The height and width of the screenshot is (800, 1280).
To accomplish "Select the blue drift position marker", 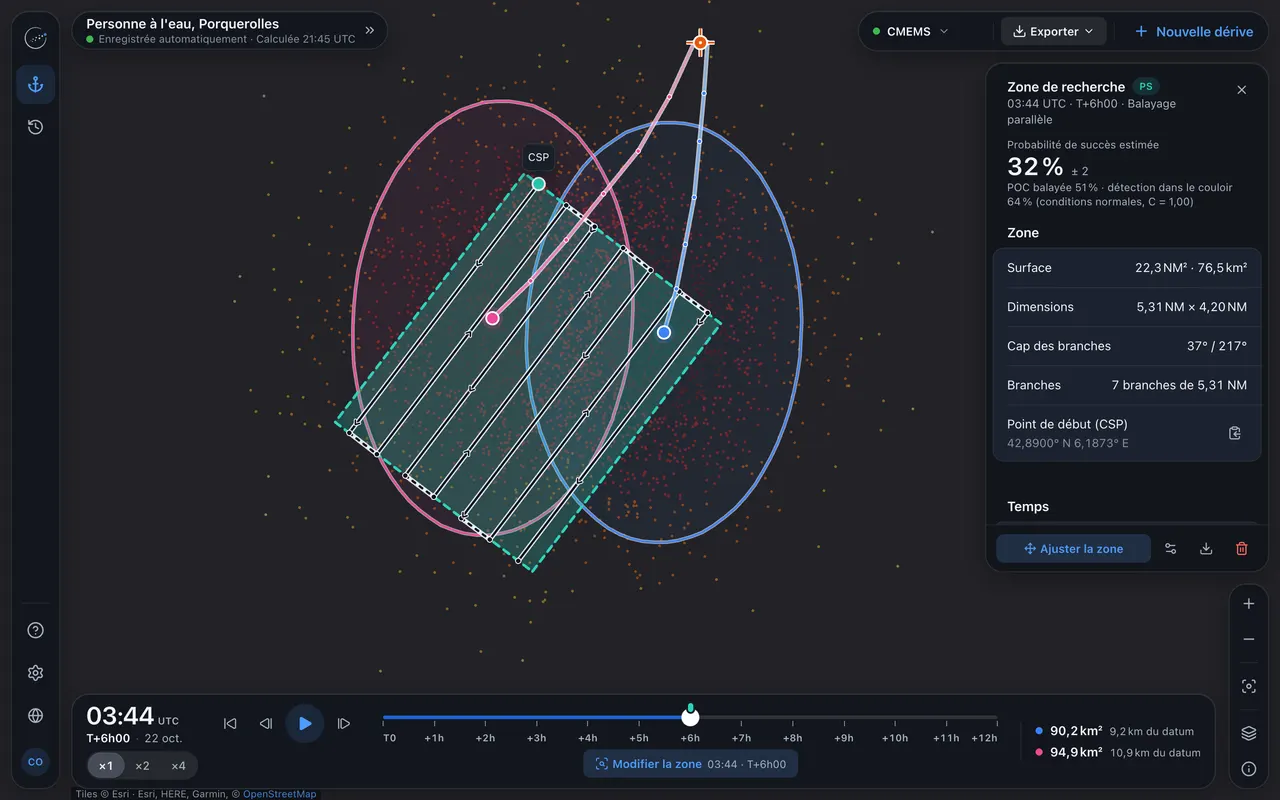I will pos(664,332).
